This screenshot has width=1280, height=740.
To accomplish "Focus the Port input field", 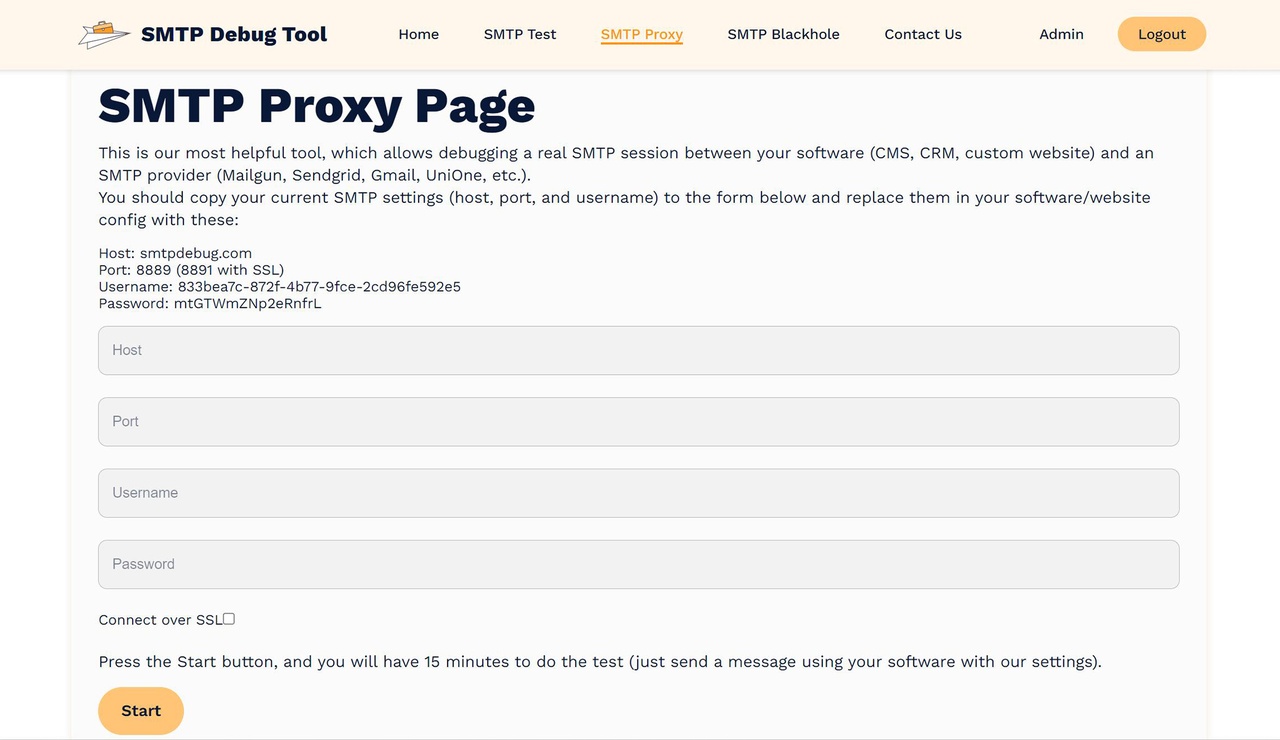I will click(638, 421).
